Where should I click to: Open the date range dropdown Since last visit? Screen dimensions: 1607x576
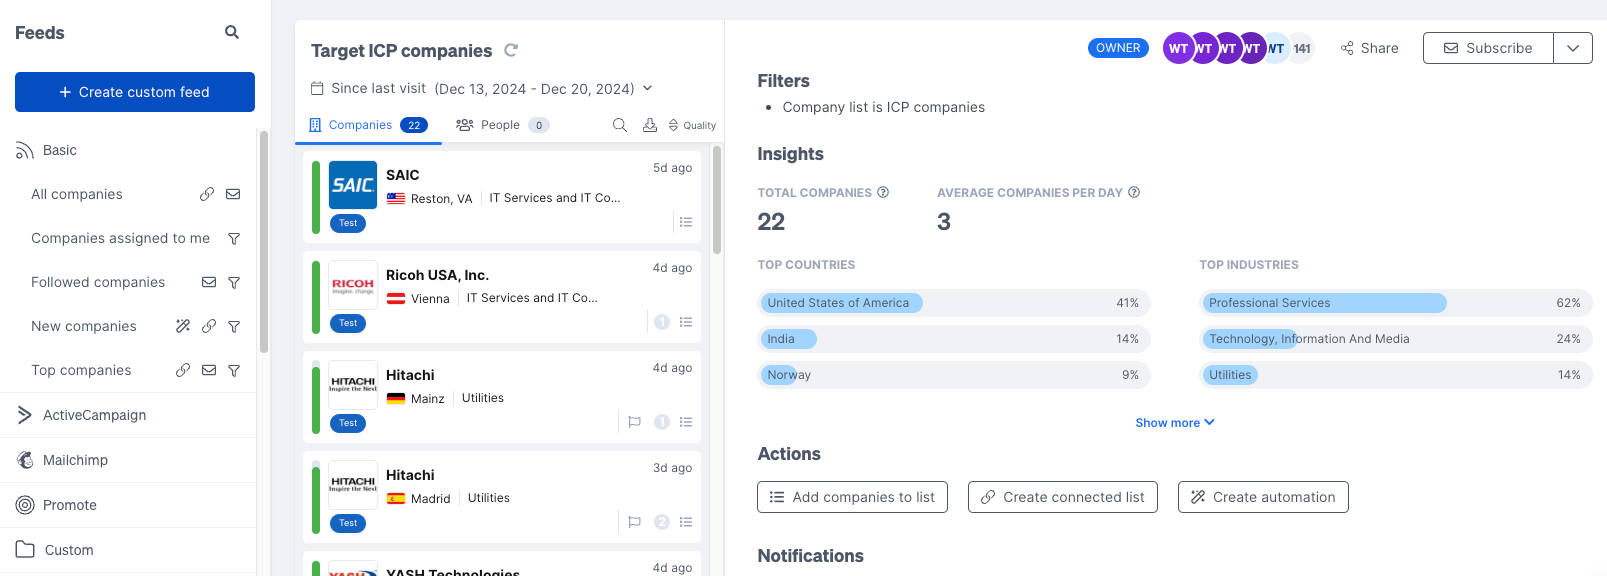click(x=482, y=88)
